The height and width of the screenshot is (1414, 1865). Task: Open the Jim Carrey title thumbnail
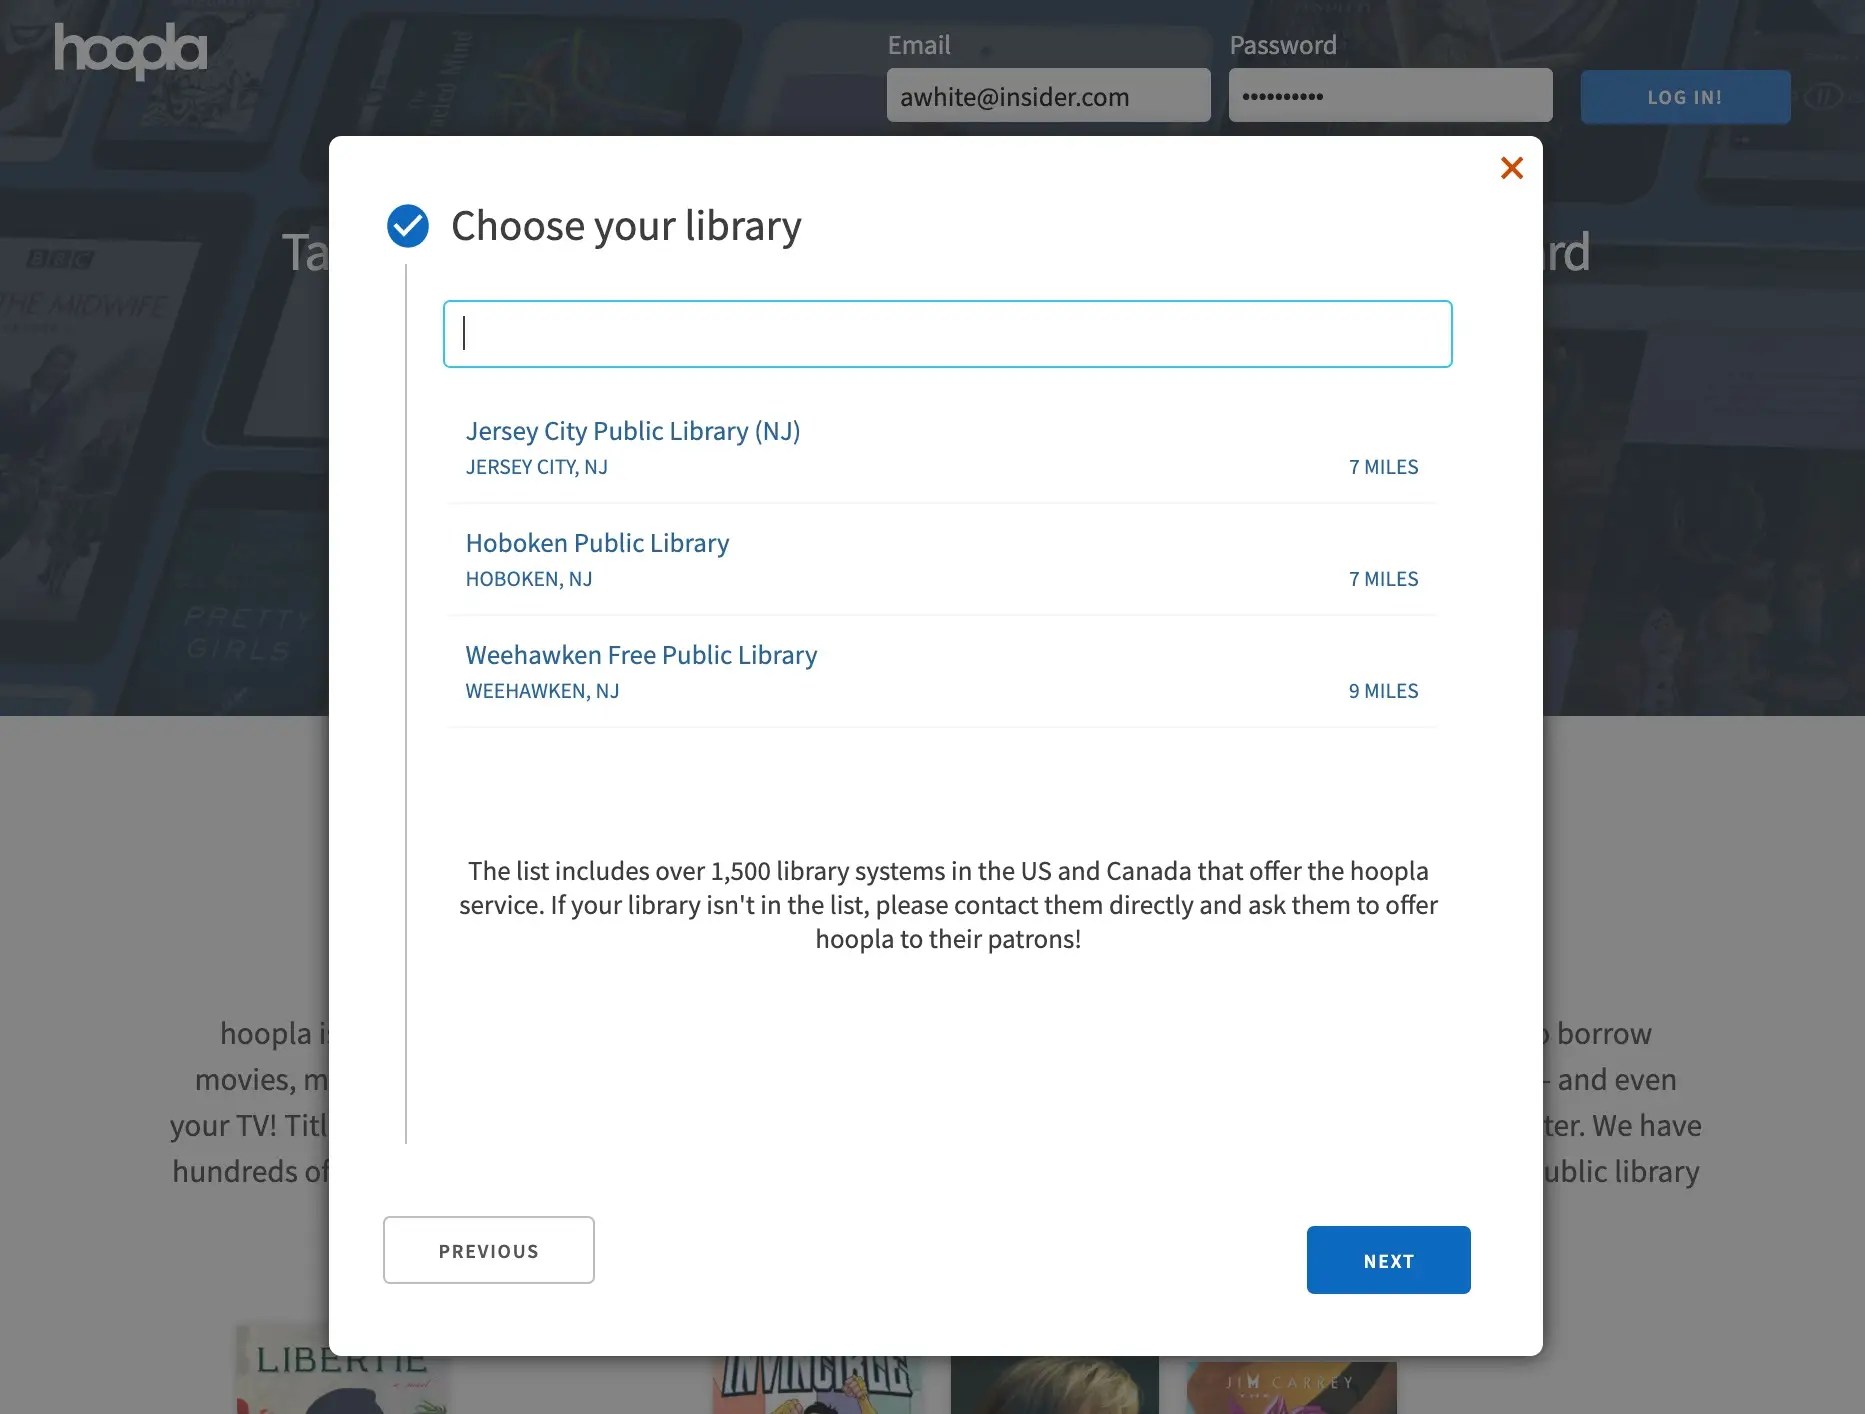tap(1291, 1386)
